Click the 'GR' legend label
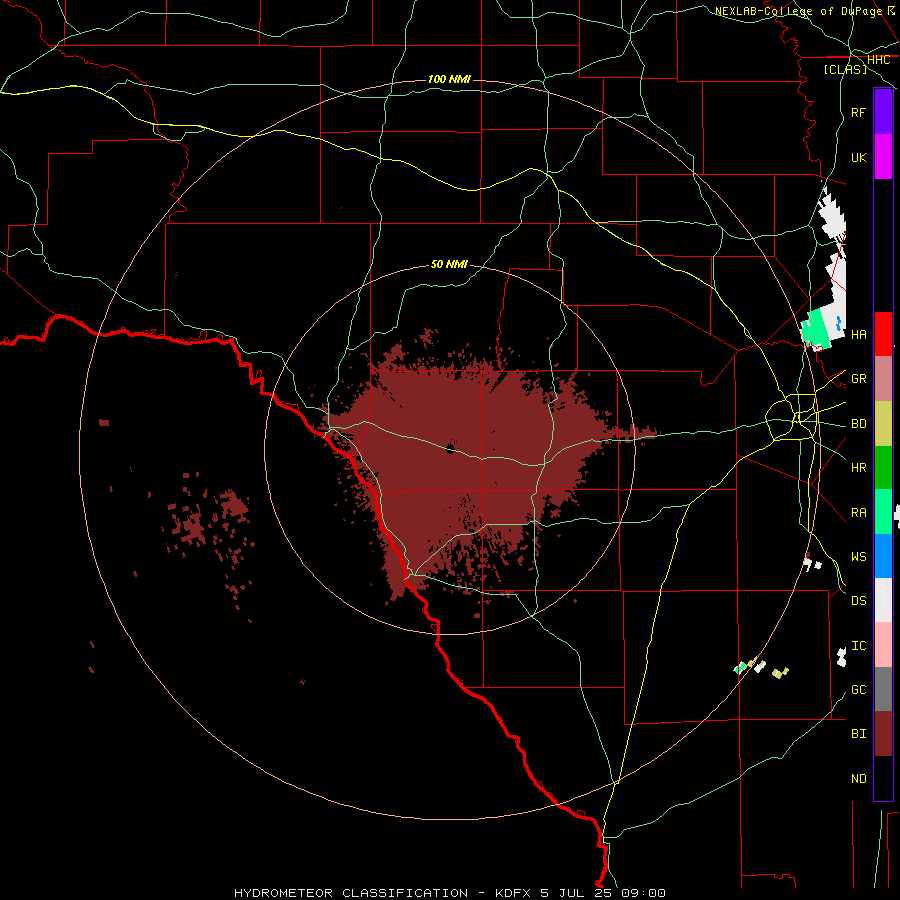The height and width of the screenshot is (900, 900). coord(858,379)
